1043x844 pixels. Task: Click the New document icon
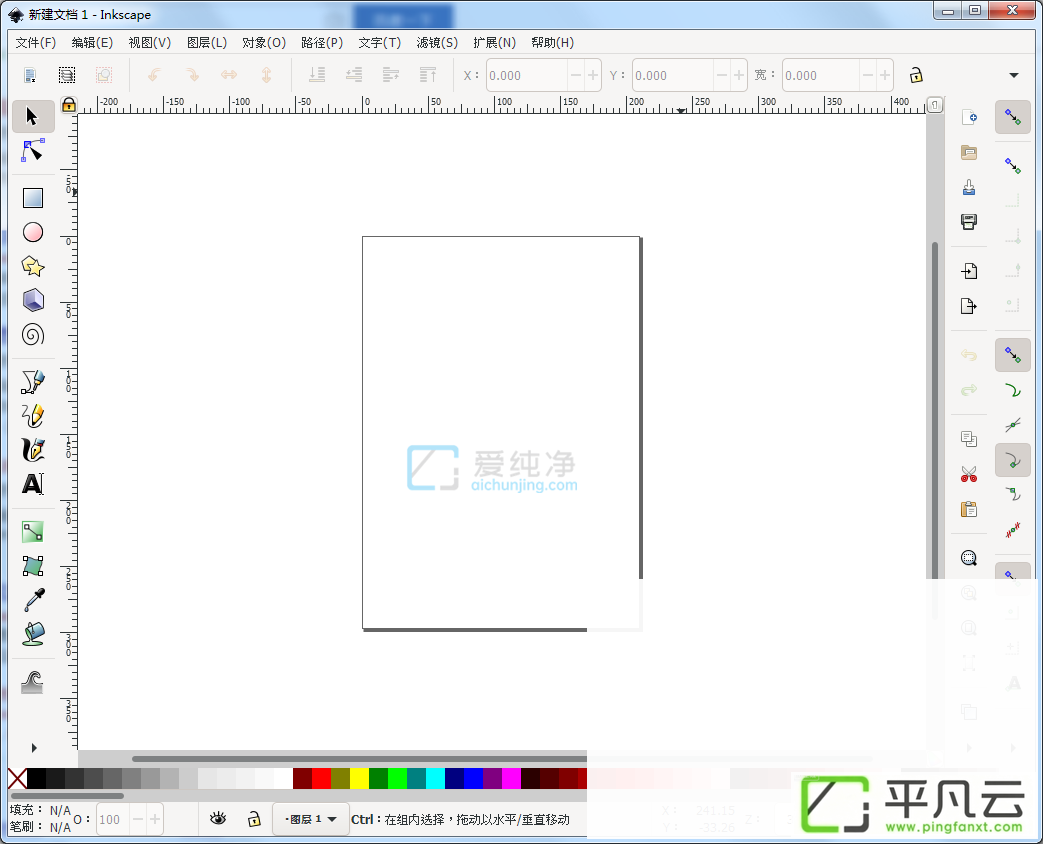[x=969, y=118]
